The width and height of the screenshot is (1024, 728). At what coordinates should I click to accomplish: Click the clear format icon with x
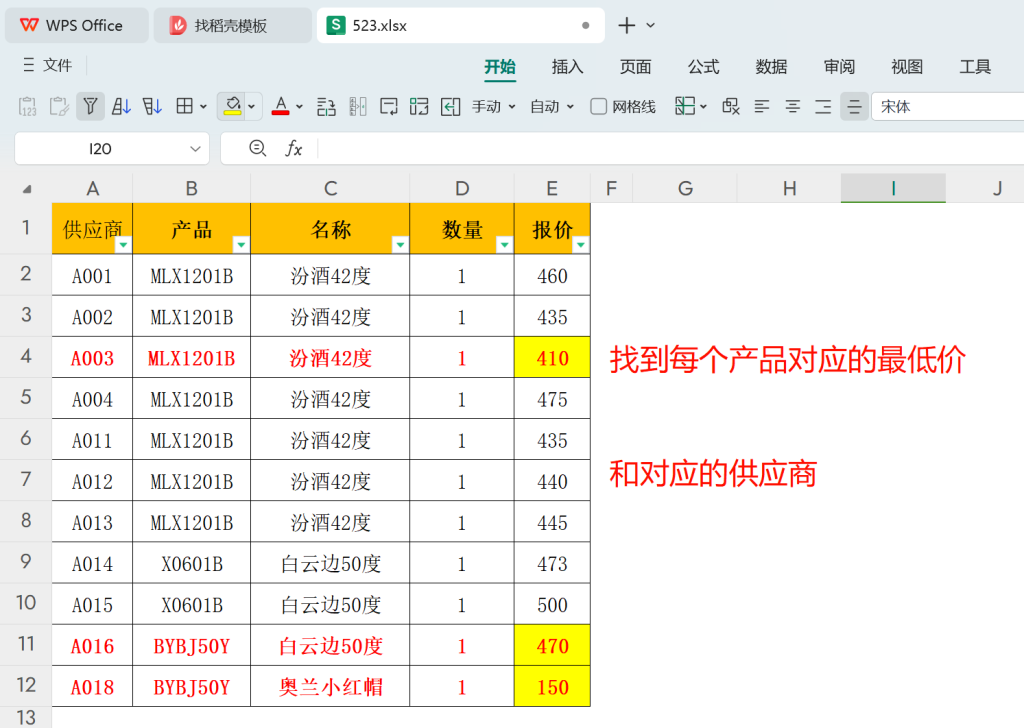click(x=731, y=106)
